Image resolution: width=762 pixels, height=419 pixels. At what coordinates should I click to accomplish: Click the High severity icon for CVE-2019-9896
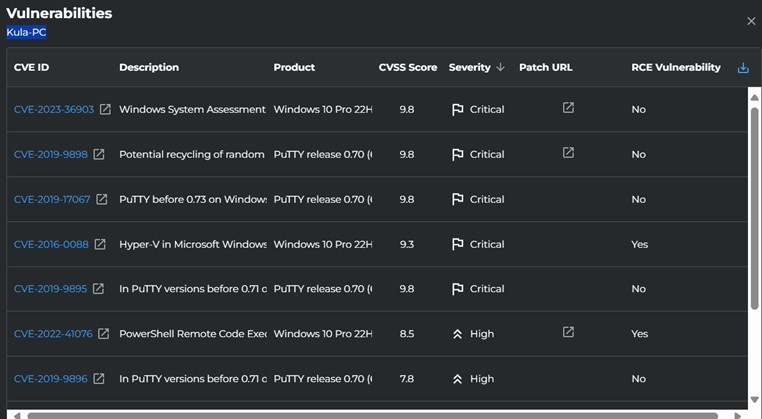(x=457, y=379)
